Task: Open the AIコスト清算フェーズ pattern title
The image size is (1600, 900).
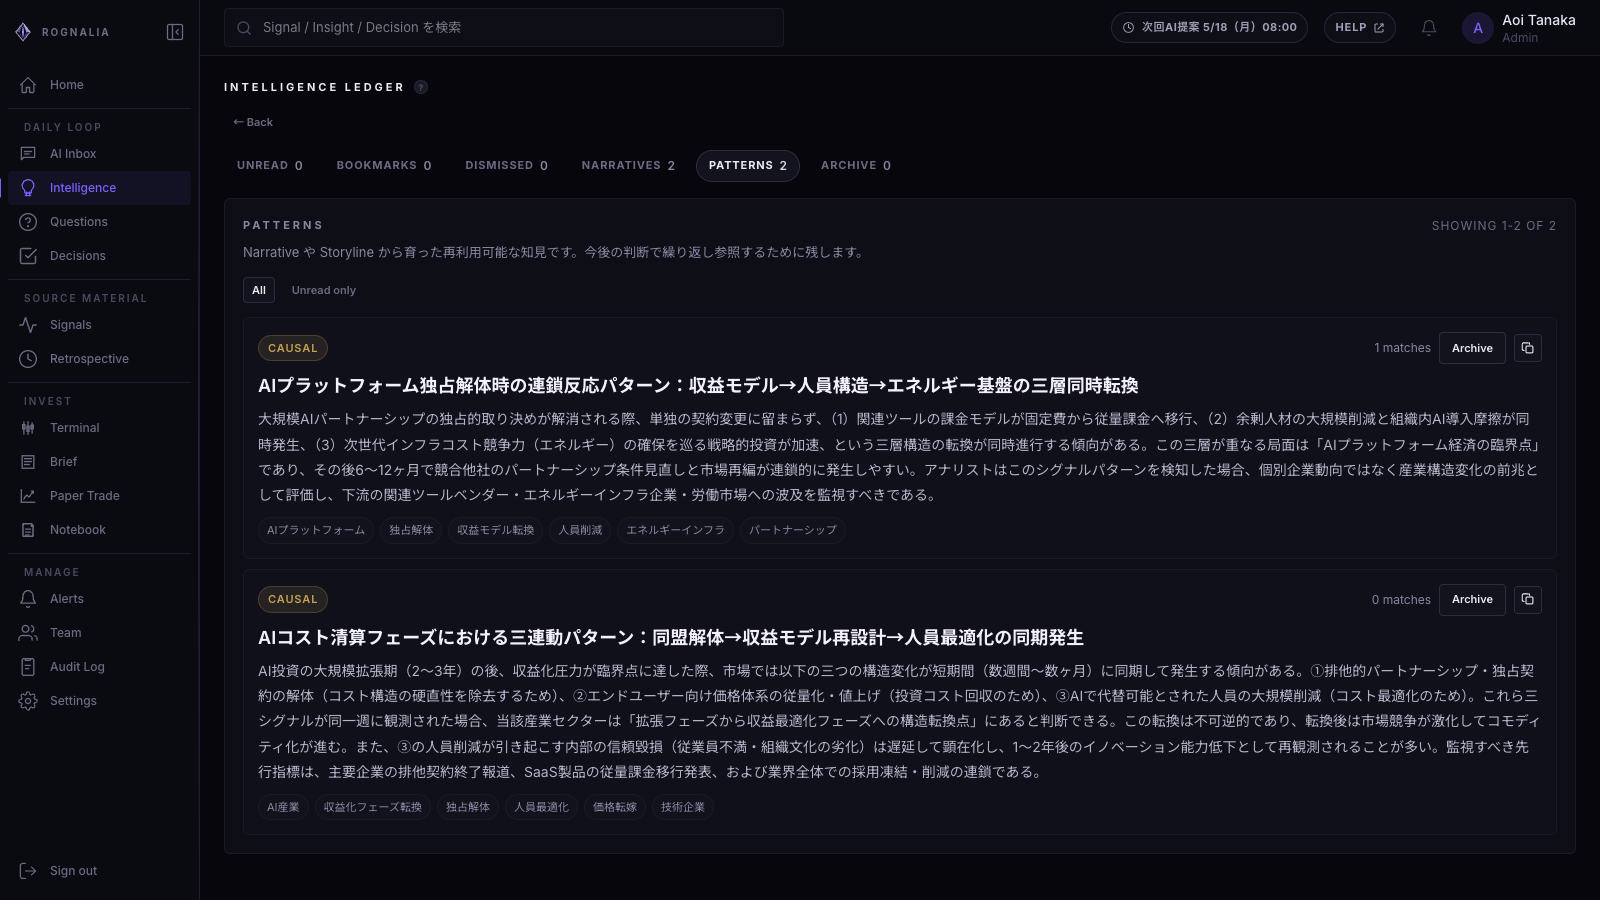Action: [x=671, y=638]
